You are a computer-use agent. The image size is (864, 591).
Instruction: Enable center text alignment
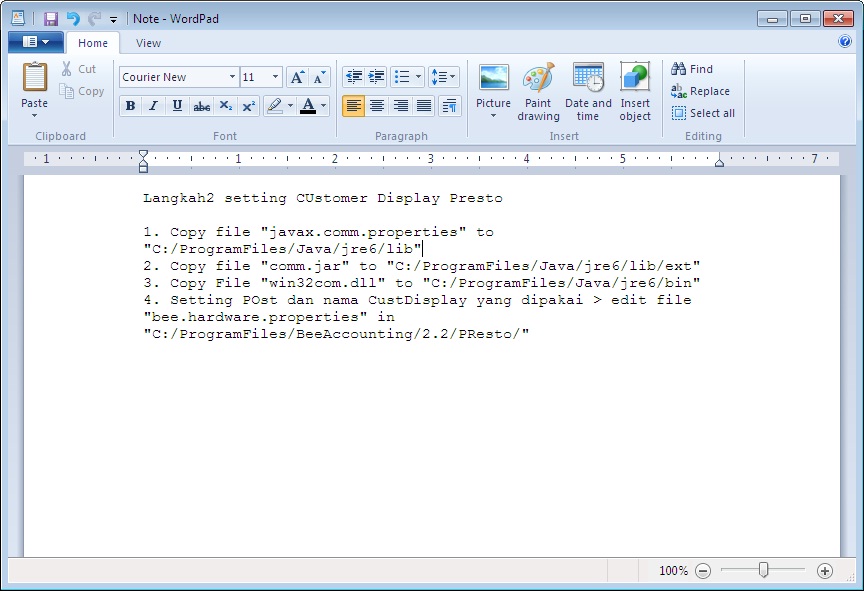coord(377,106)
